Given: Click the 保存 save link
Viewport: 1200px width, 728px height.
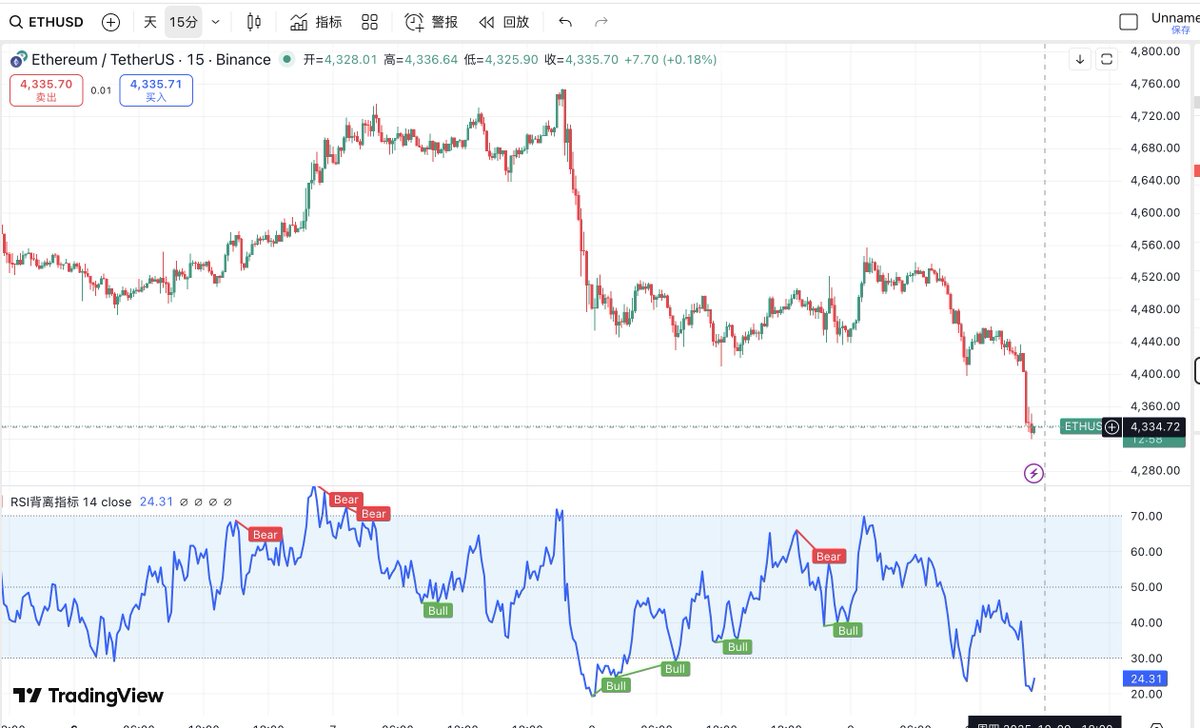Looking at the screenshot, I should pyautogui.click(x=1180, y=30).
